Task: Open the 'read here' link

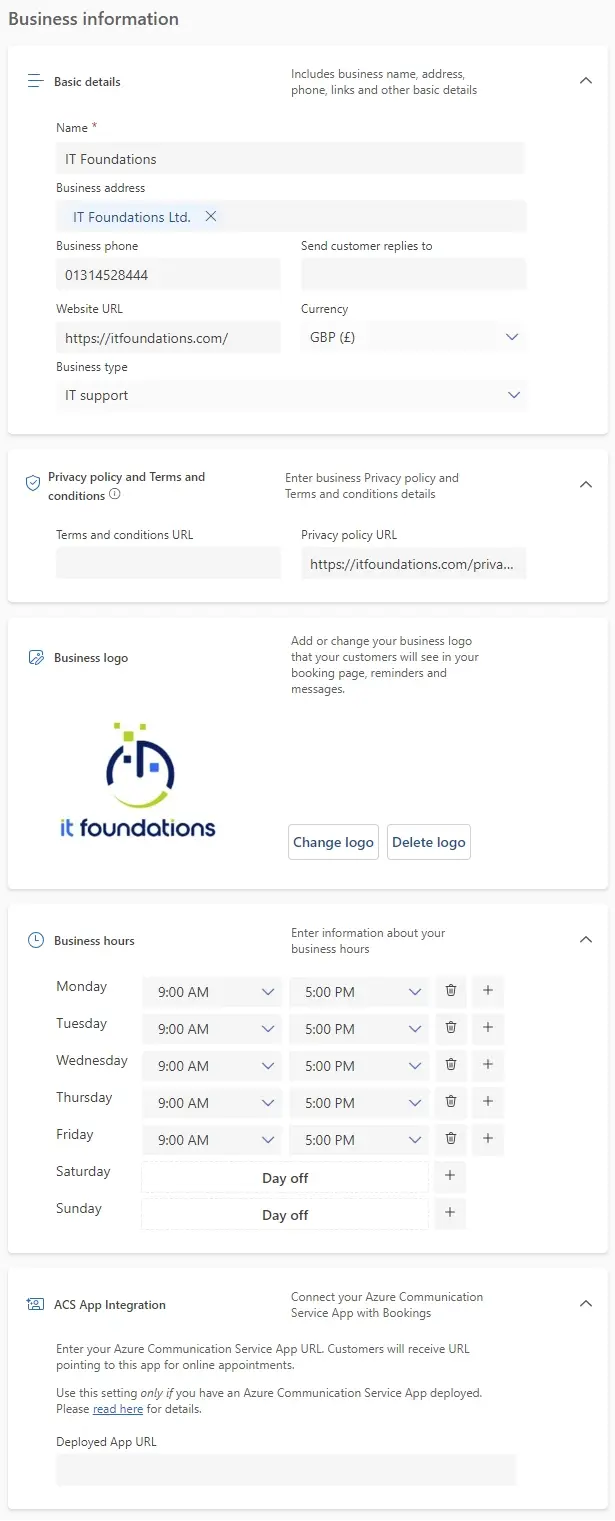Action: (x=118, y=1409)
